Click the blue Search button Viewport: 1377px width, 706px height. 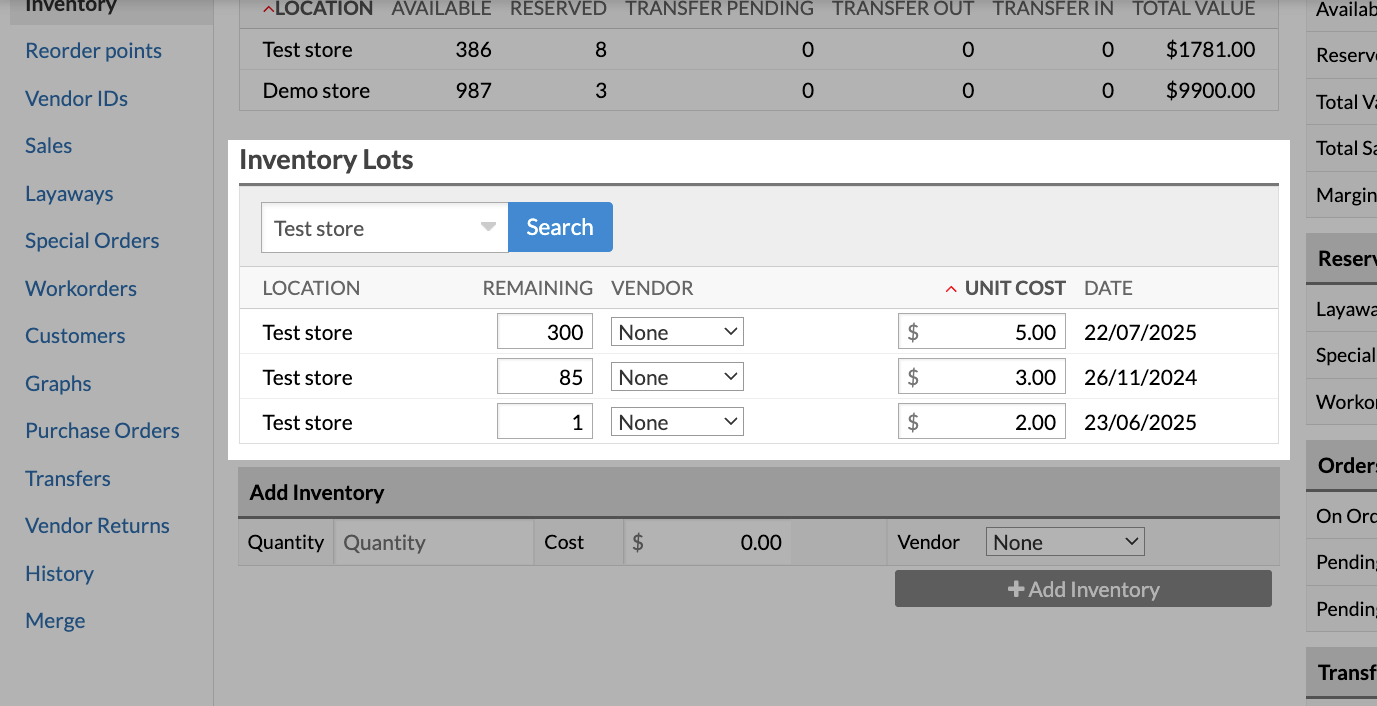(x=559, y=227)
